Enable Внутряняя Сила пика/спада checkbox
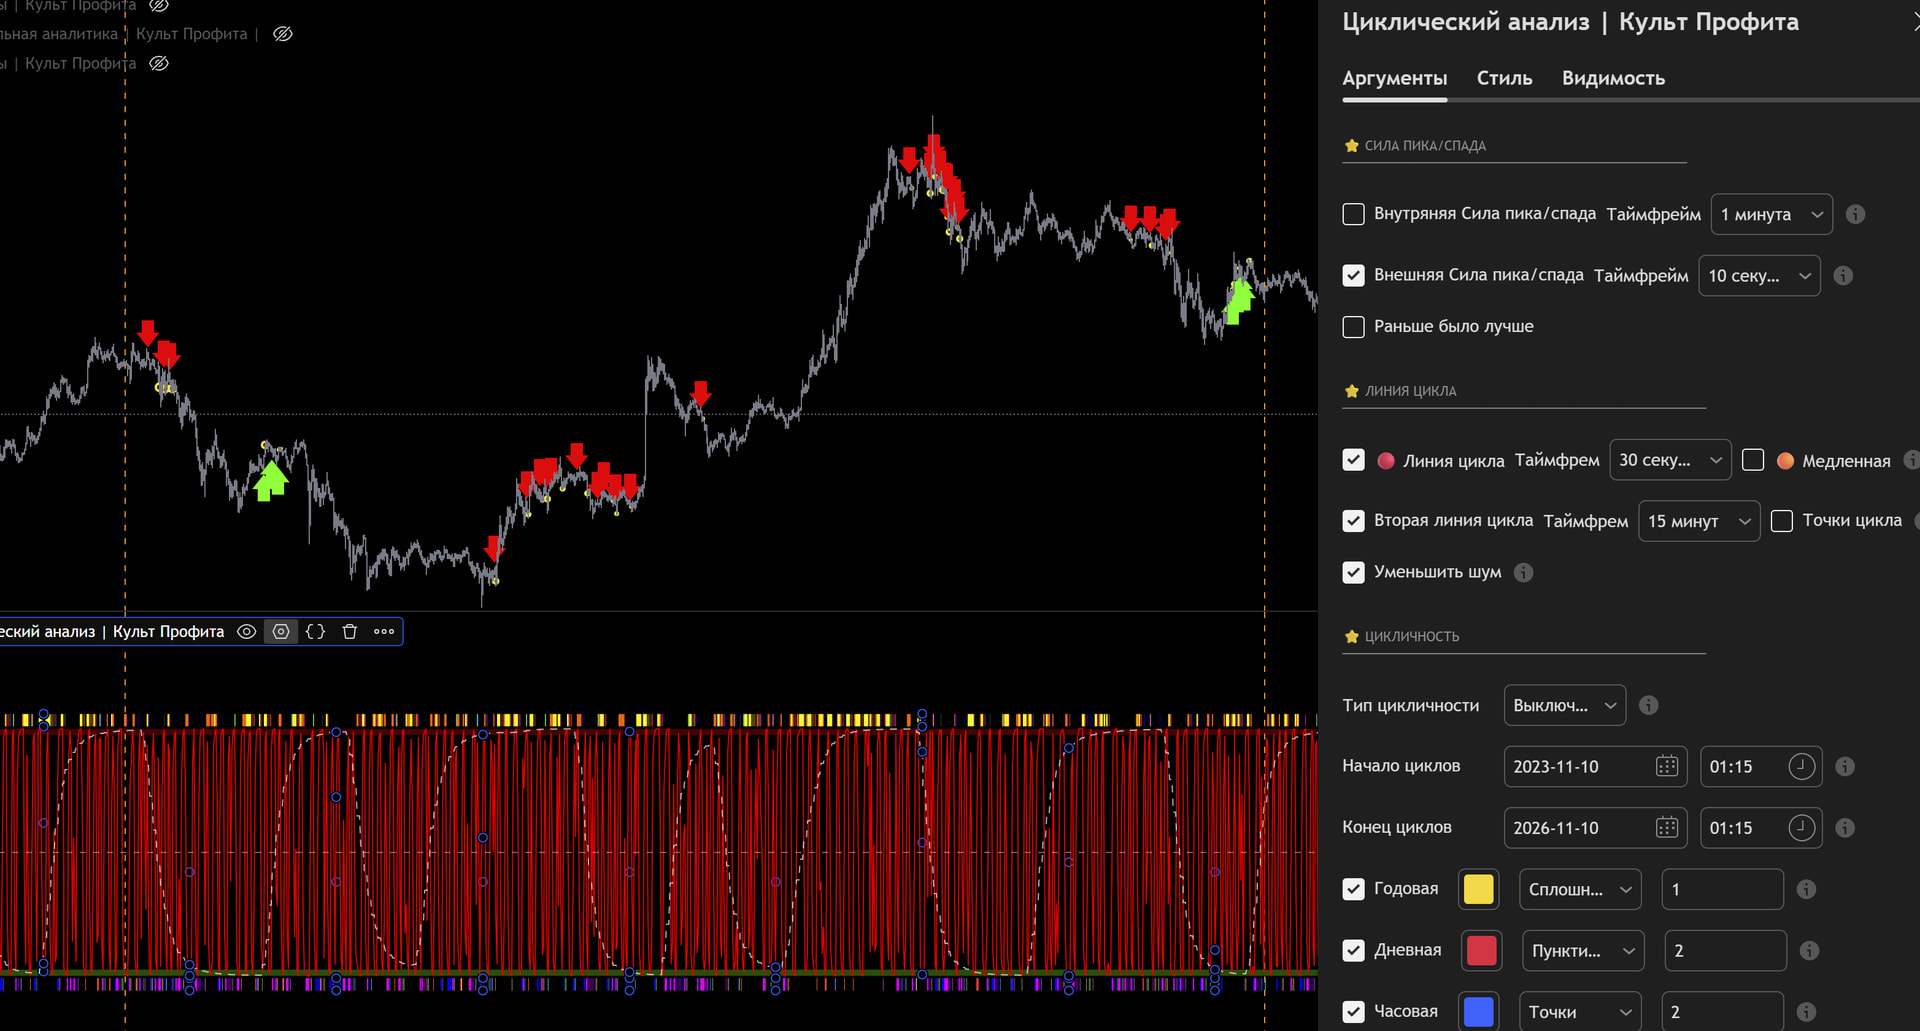This screenshot has width=1920, height=1031. 1353,214
